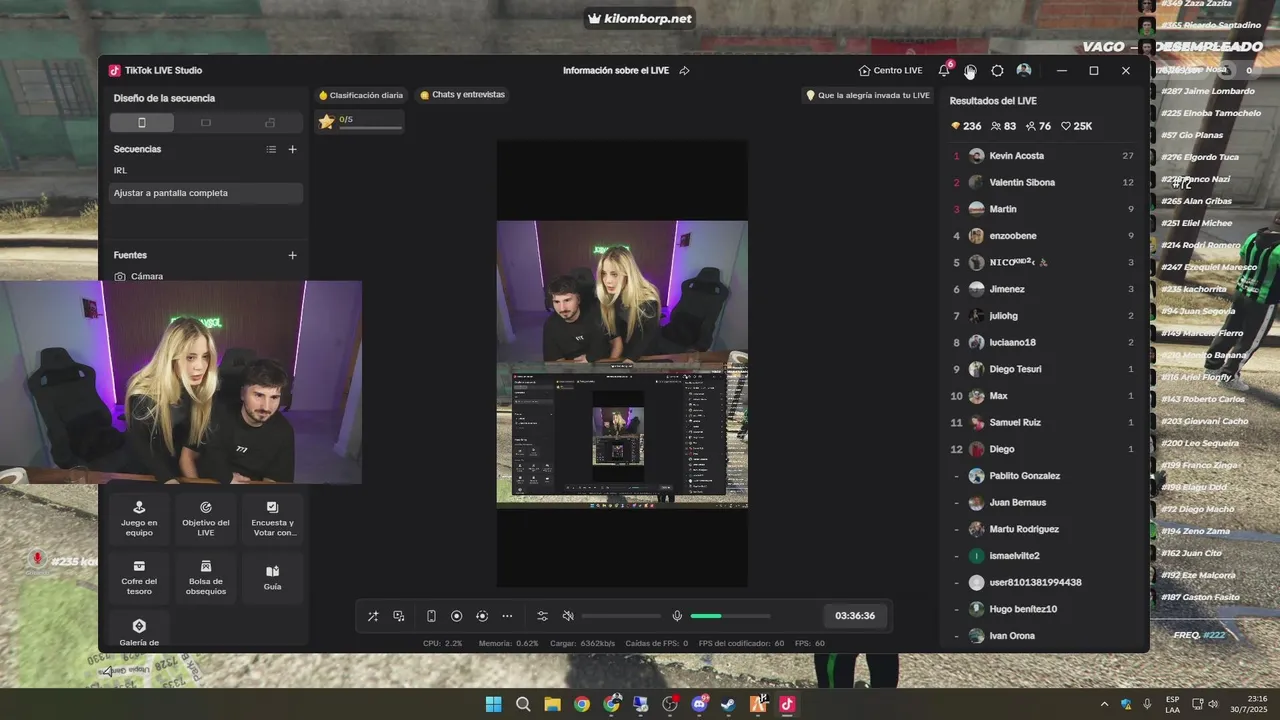This screenshot has height=720, width=1280.
Task: Open user8101381994438's row
Action: pos(1041,582)
